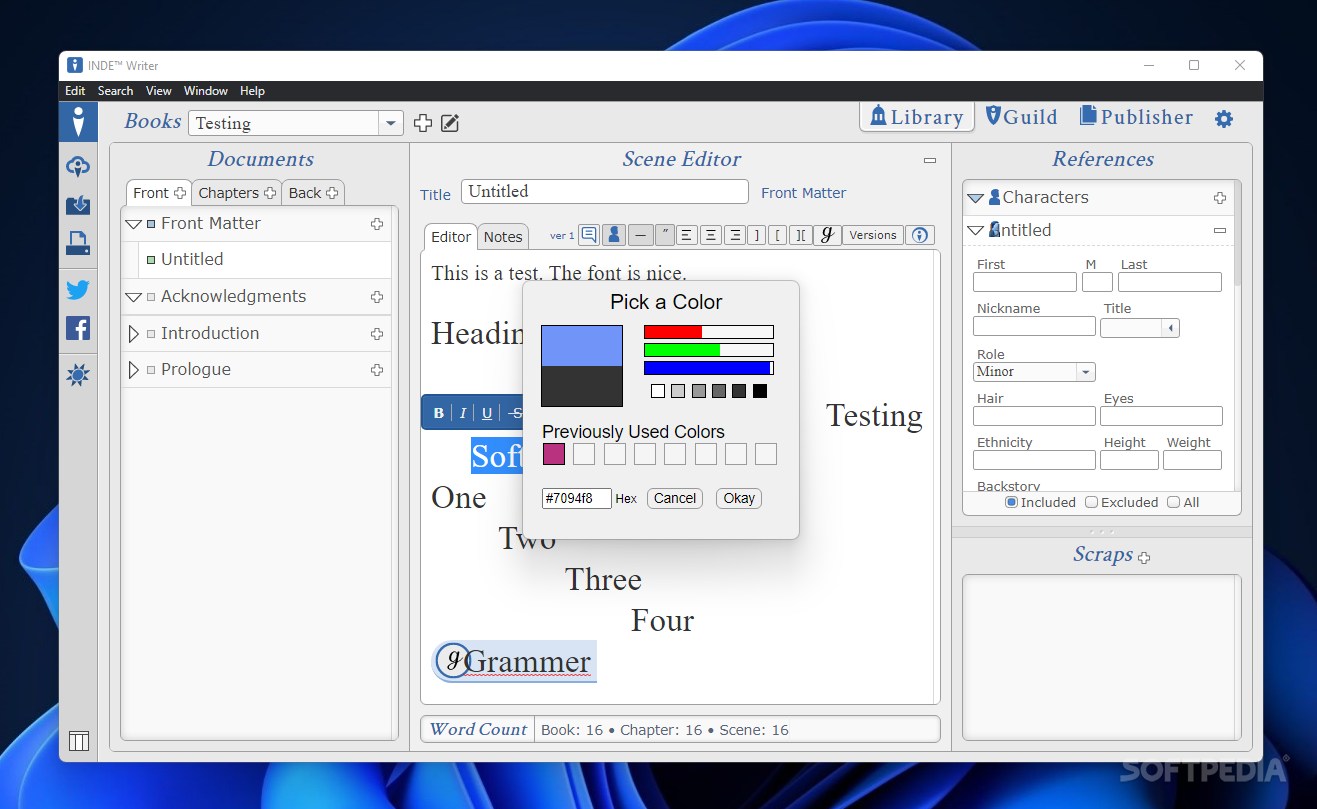Viewport: 1317px width, 809px height.
Task: Click the column layout icon at sidebar bottom
Action: tap(78, 741)
